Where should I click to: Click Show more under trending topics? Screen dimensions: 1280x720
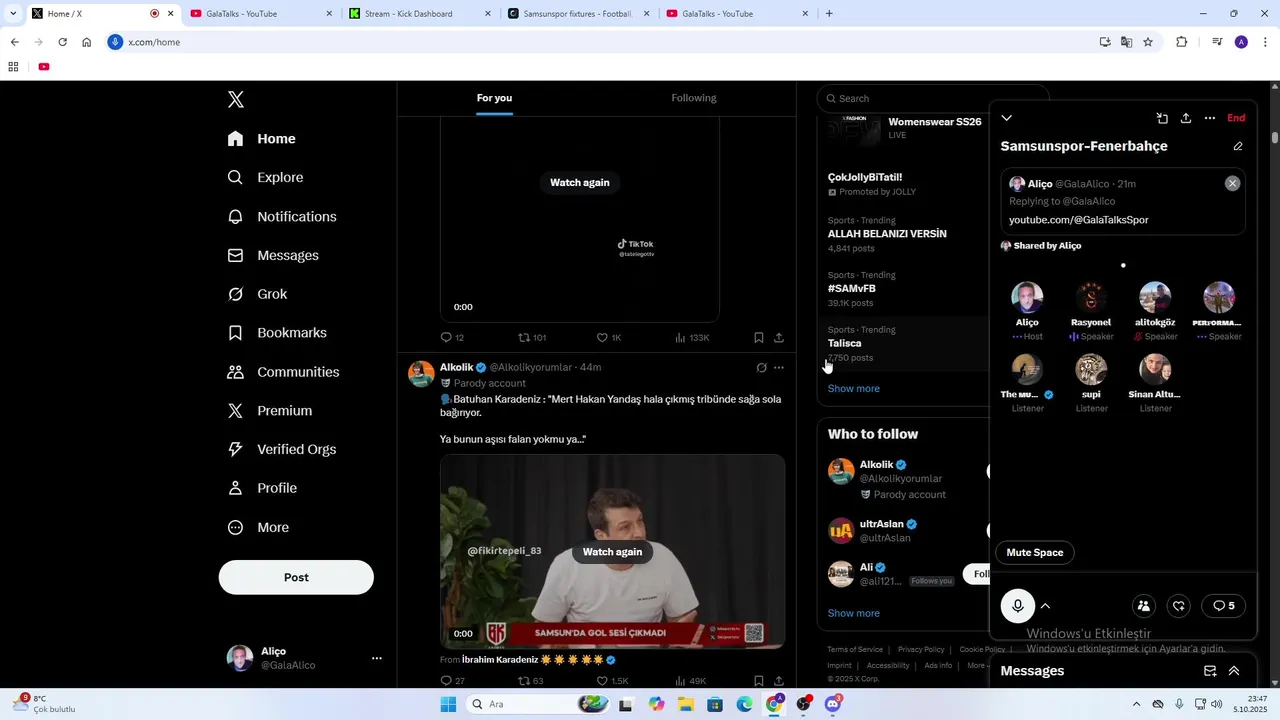pyautogui.click(x=854, y=389)
